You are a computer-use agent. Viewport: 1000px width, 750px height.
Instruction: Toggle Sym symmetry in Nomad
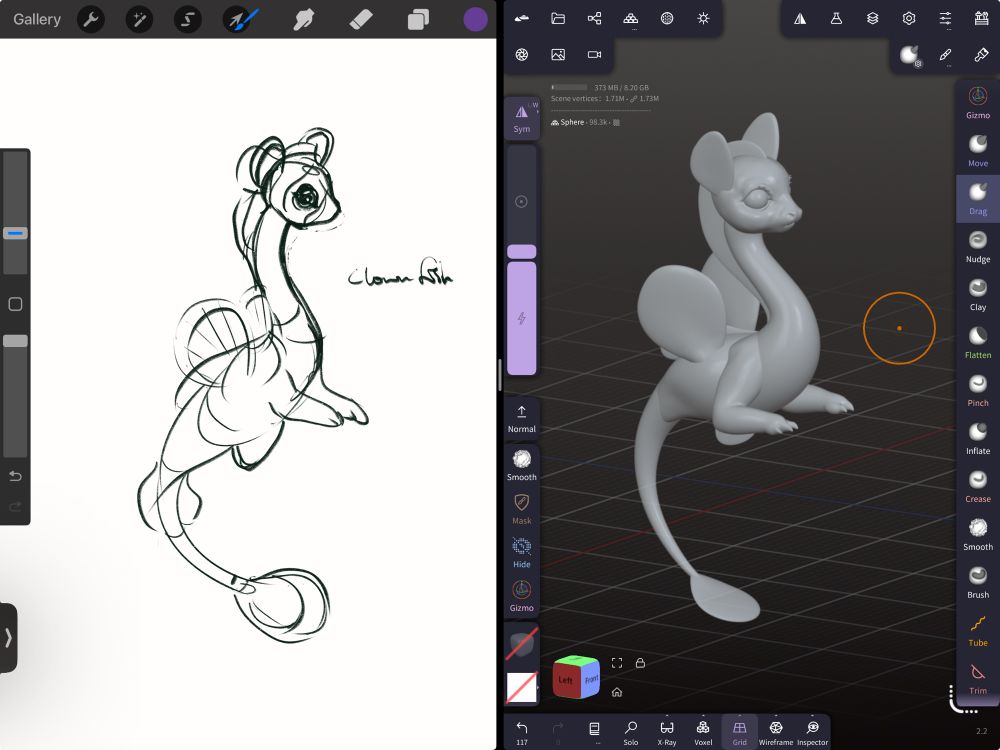522,118
